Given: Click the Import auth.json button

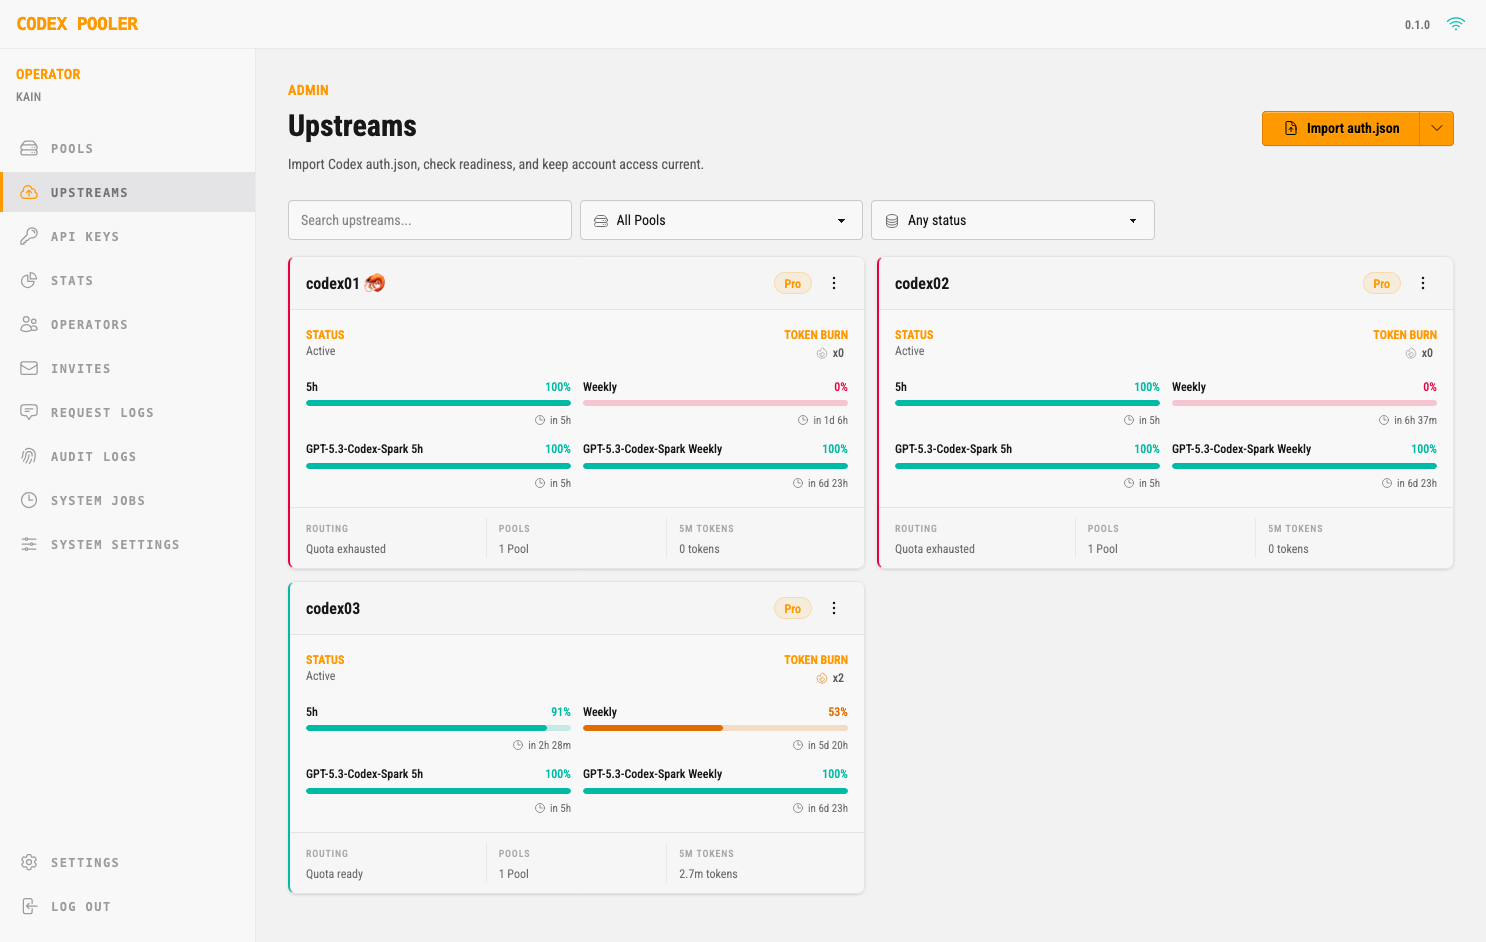Looking at the screenshot, I should [1341, 128].
